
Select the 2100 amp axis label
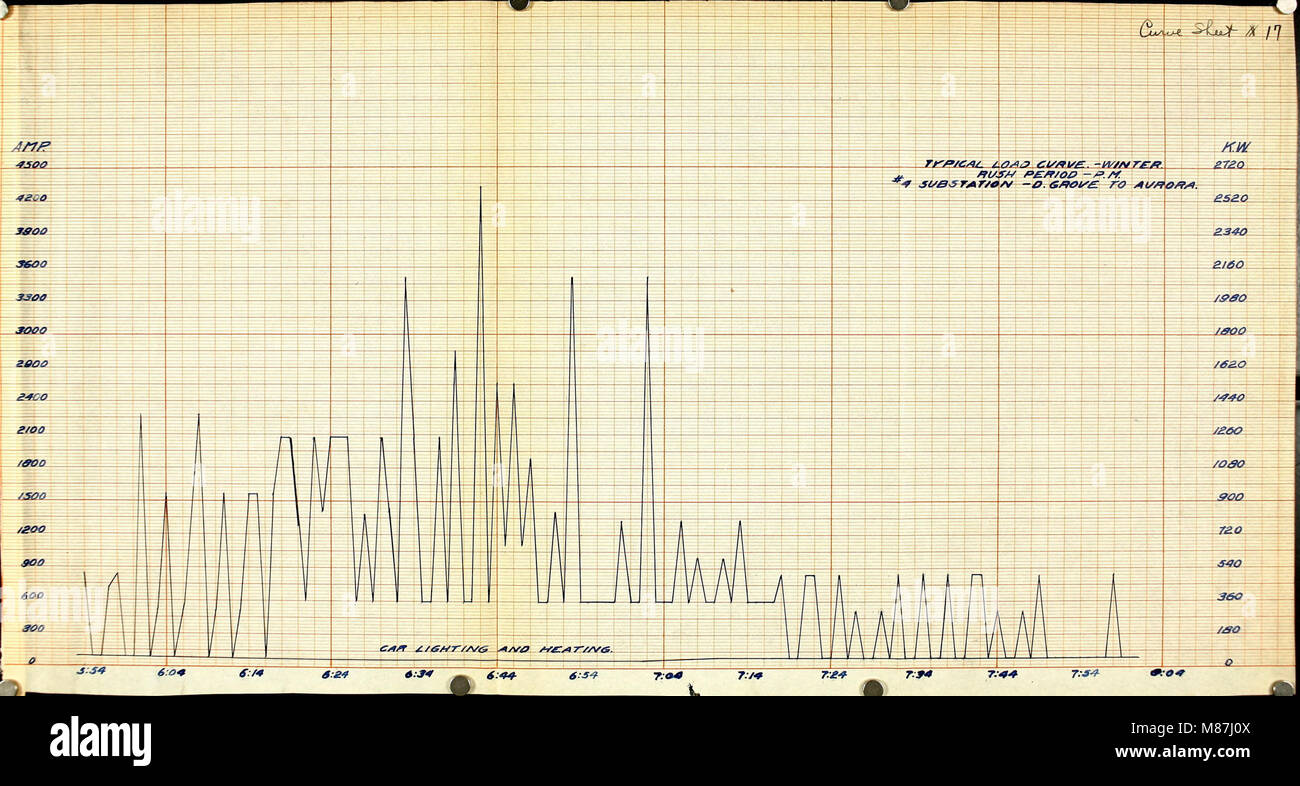click(31, 430)
